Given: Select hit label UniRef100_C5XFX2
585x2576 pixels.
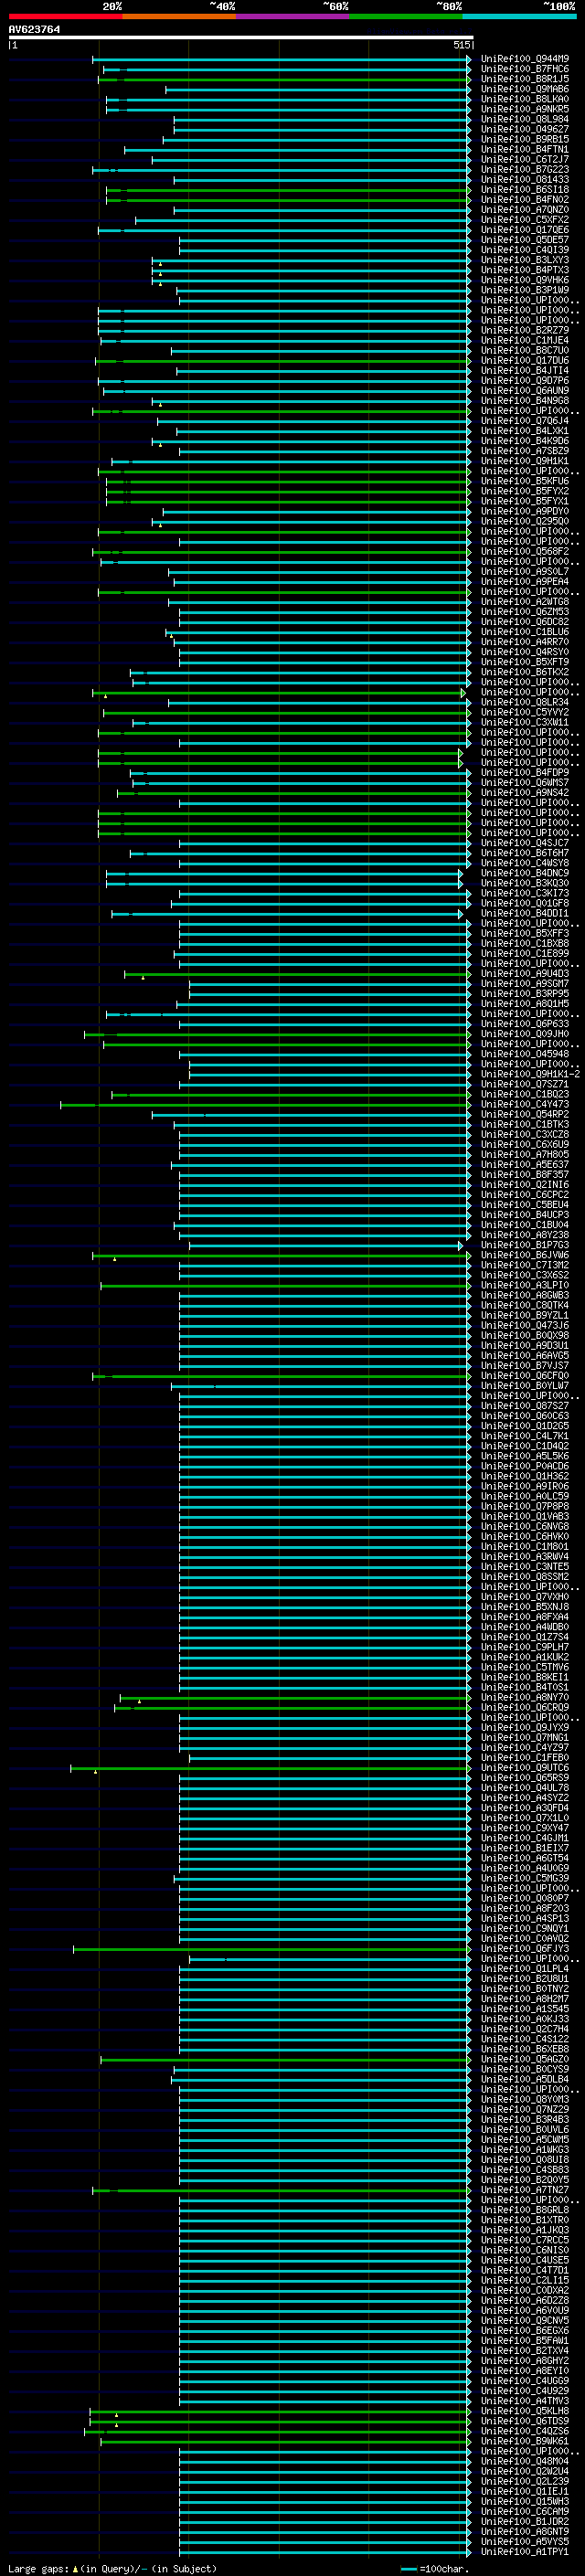Looking at the screenshot, I should click(x=525, y=220).
